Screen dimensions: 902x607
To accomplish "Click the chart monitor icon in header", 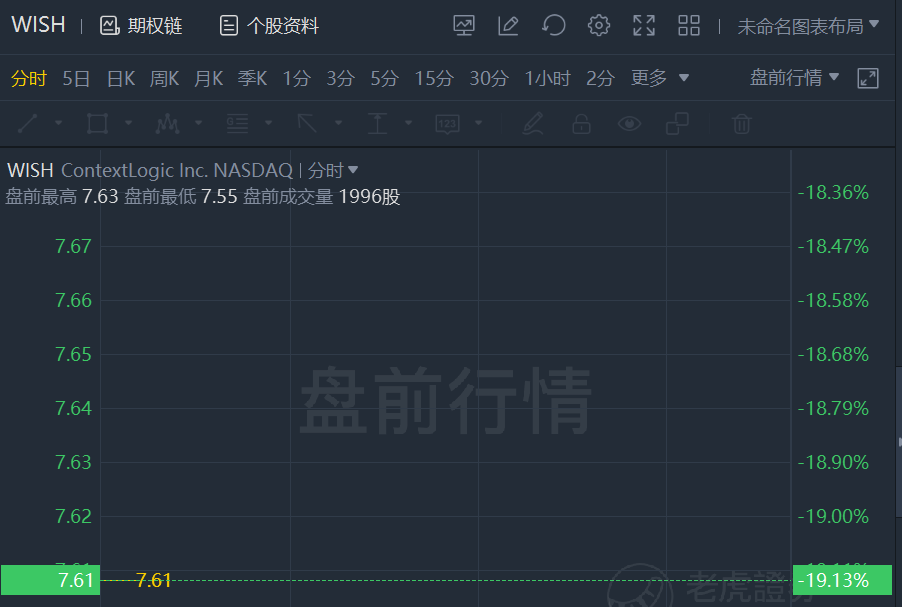I will coord(464,26).
